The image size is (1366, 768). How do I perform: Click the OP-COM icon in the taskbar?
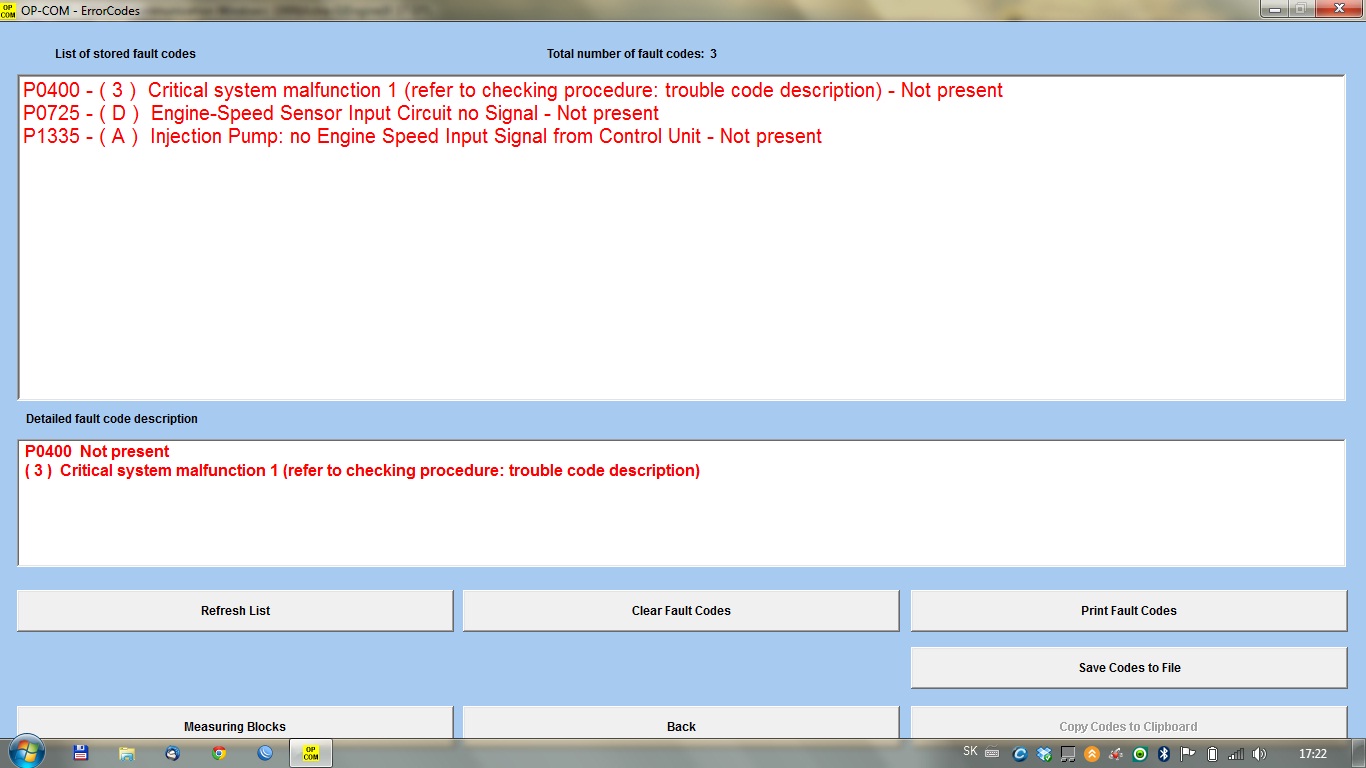[x=311, y=753]
